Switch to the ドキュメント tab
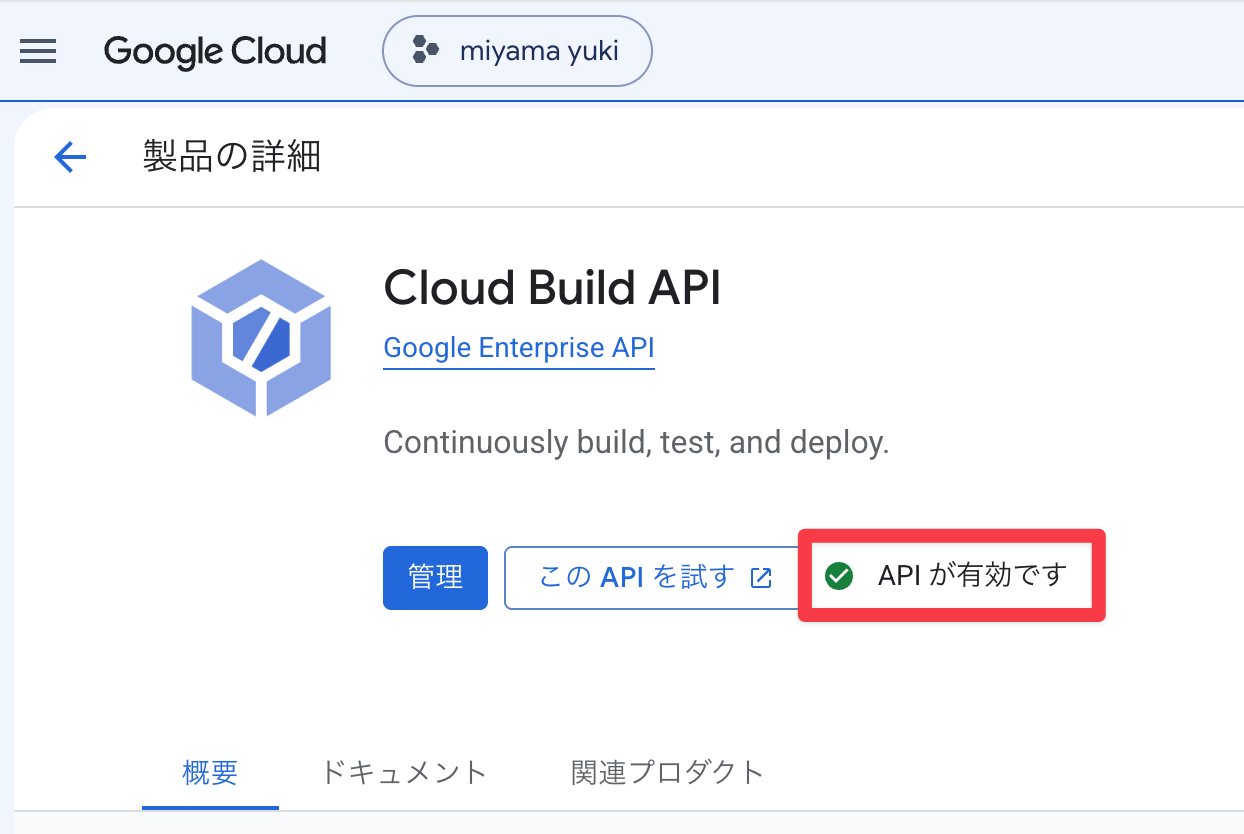This screenshot has width=1244, height=834. (x=404, y=772)
